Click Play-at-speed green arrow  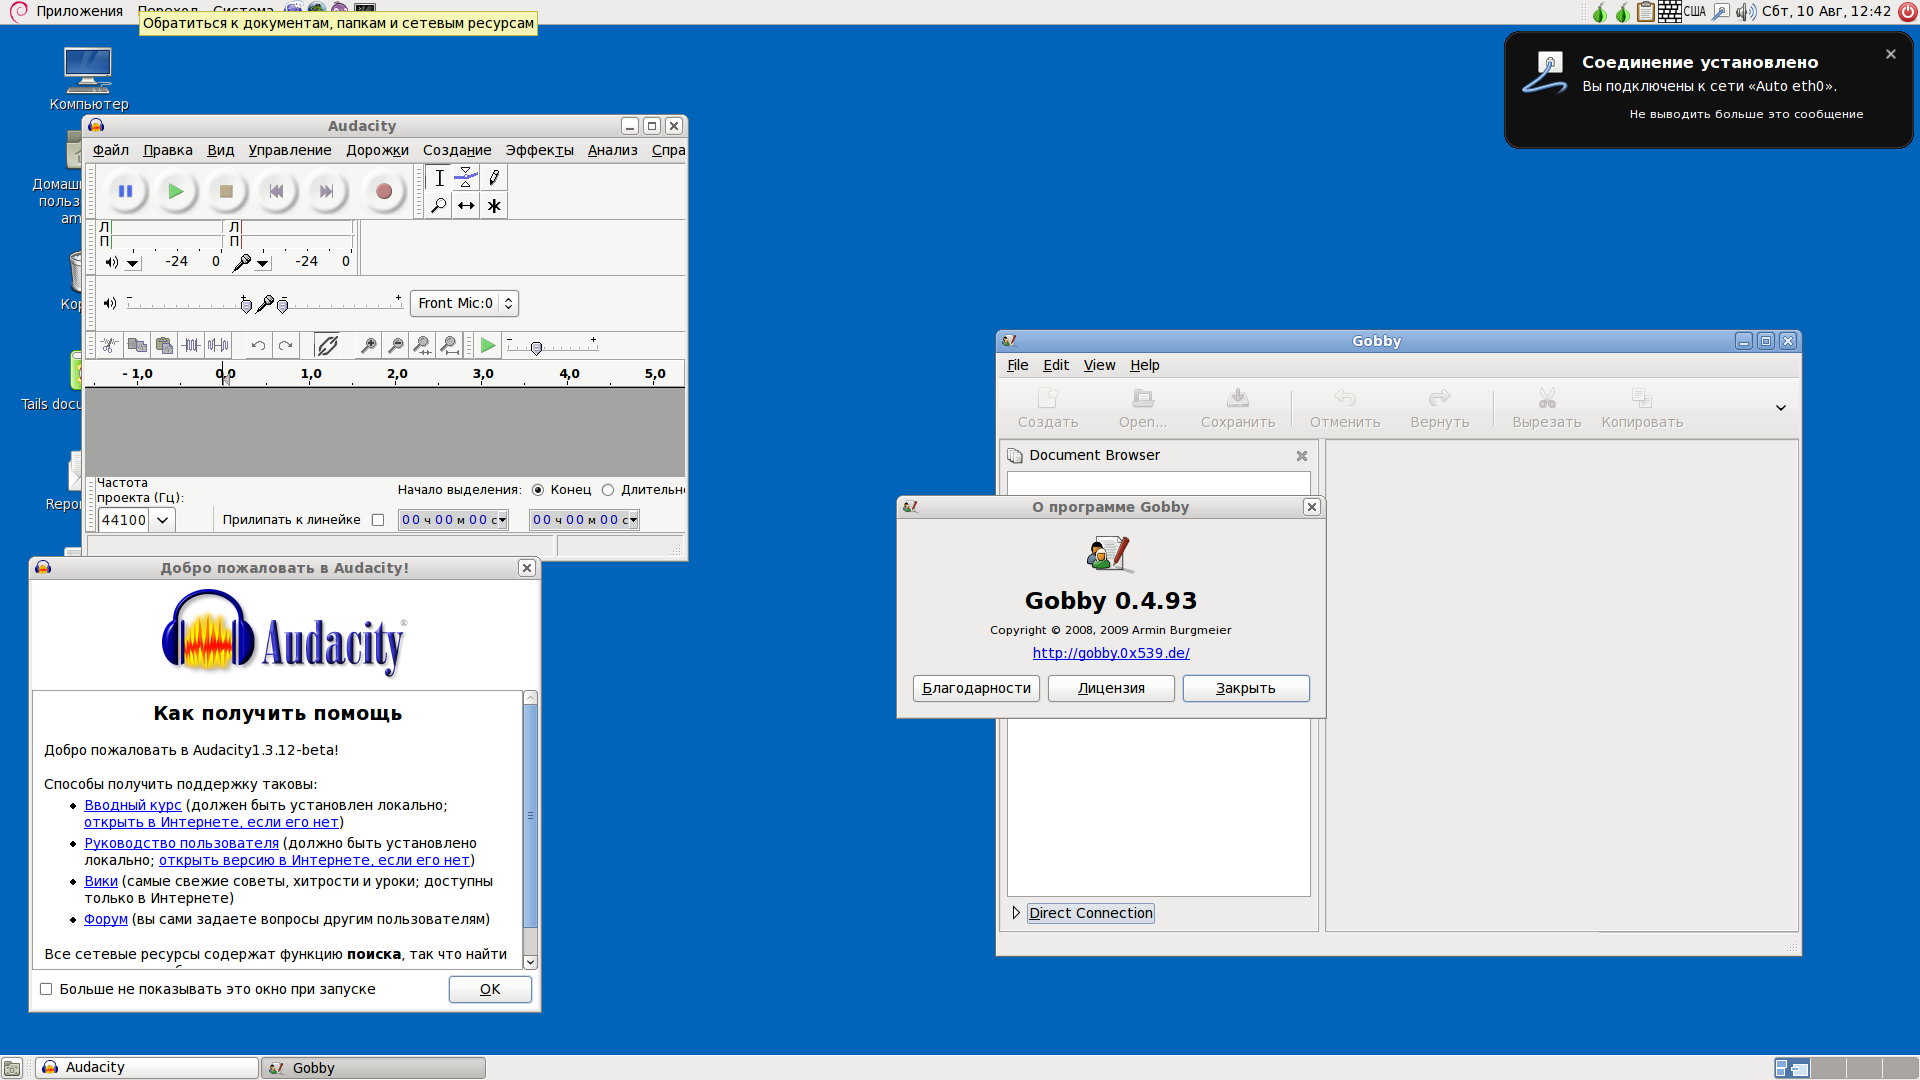pyautogui.click(x=488, y=345)
